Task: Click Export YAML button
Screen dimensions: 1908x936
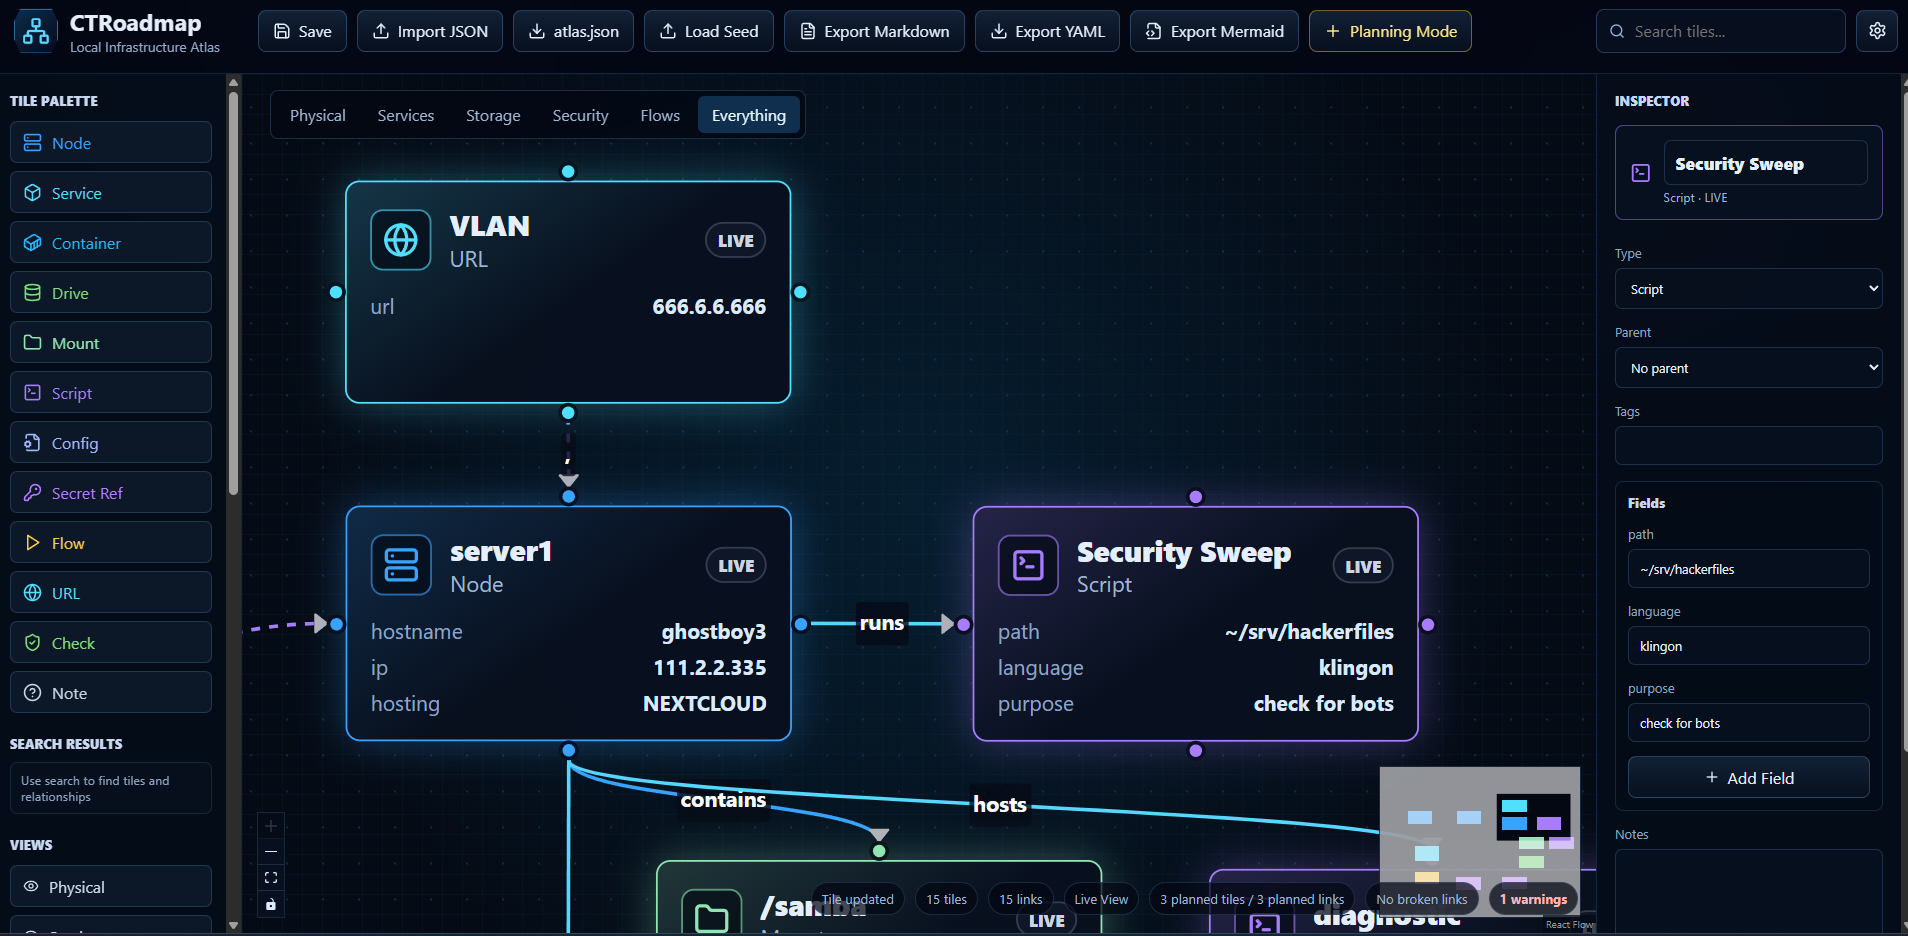Action: [1048, 31]
